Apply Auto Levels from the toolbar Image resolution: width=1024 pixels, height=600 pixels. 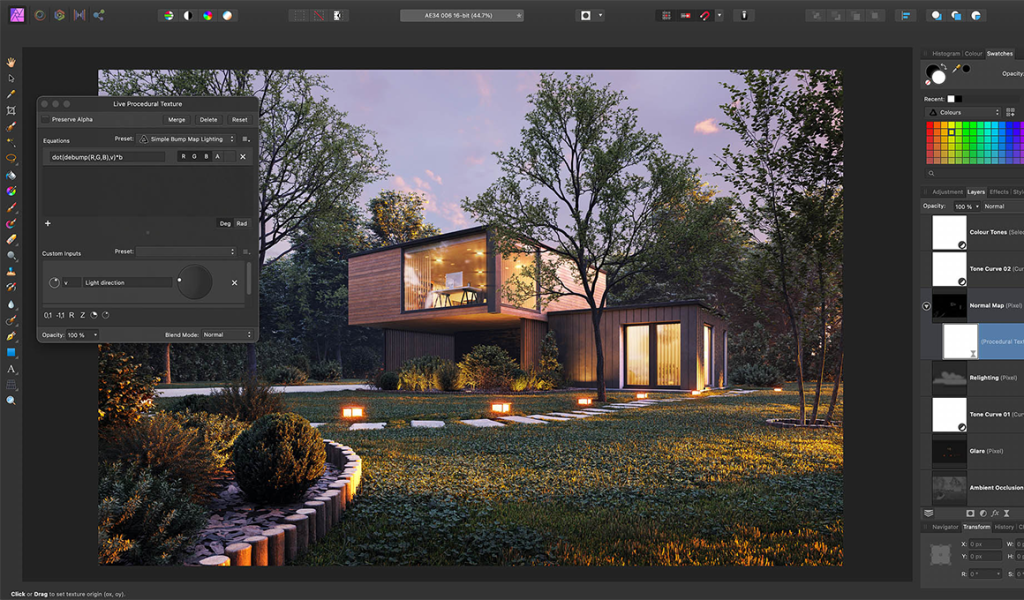tap(168, 16)
